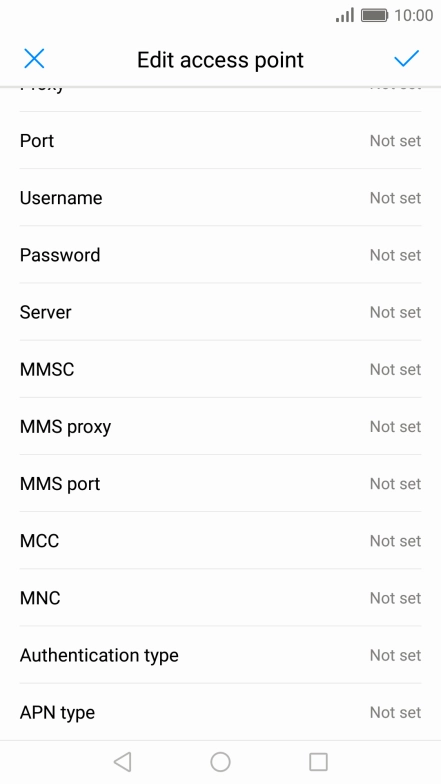The height and width of the screenshot is (784, 441).
Task: Tap Not set beside Password
Action: pyautogui.click(x=396, y=255)
